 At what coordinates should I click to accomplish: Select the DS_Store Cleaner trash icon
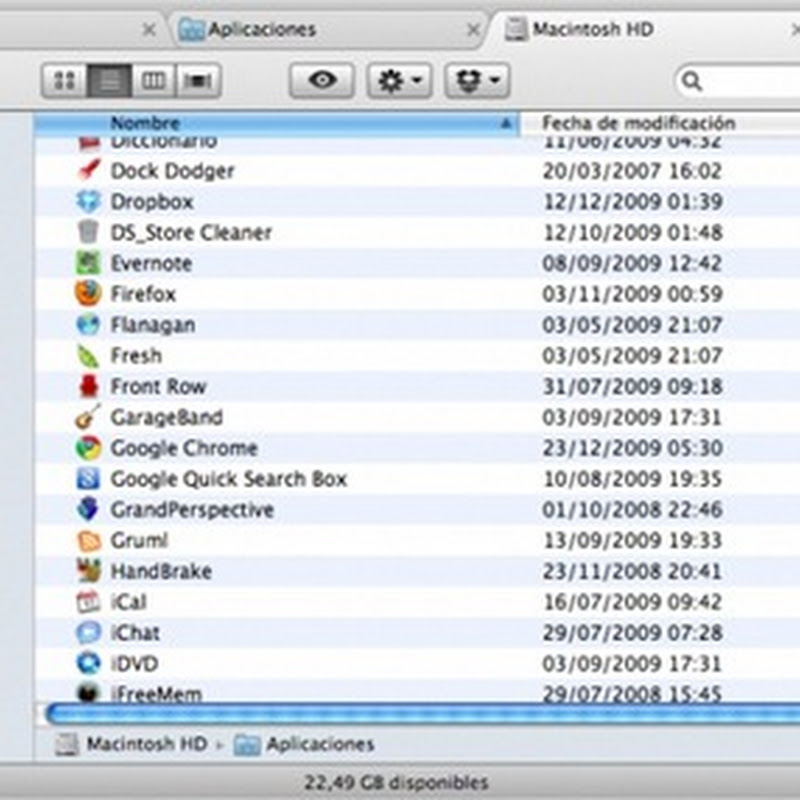pyautogui.click(x=88, y=232)
